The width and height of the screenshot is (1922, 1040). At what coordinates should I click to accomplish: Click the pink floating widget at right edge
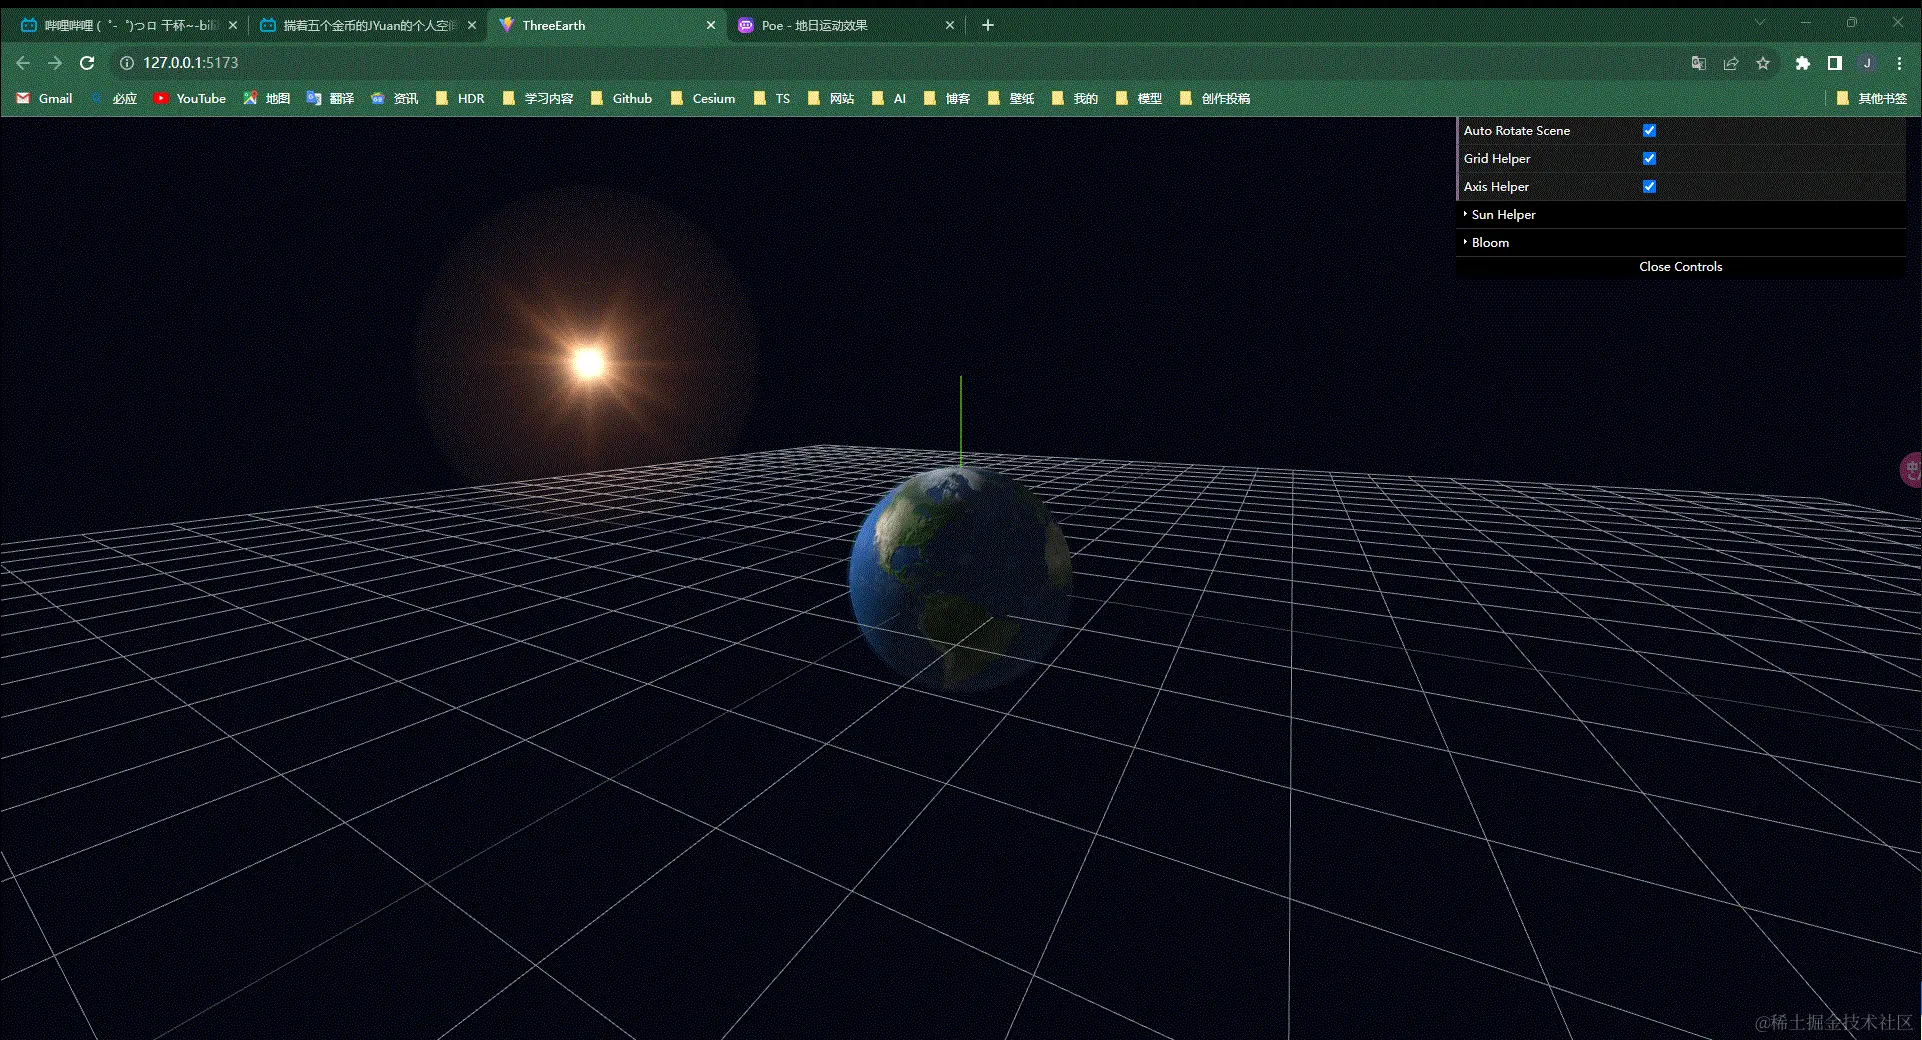(1911, 470)
